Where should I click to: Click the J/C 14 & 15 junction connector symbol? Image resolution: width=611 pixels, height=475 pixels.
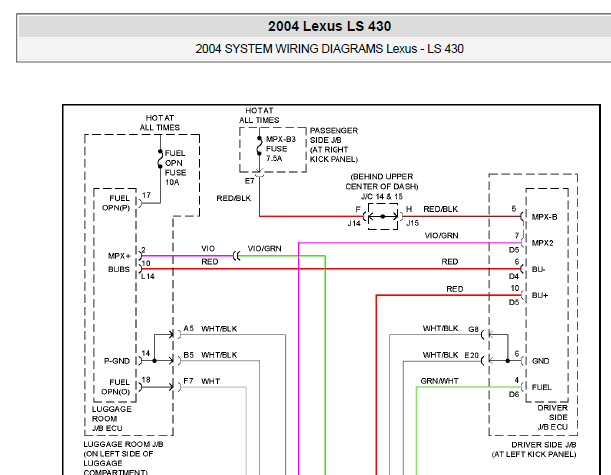383,216
